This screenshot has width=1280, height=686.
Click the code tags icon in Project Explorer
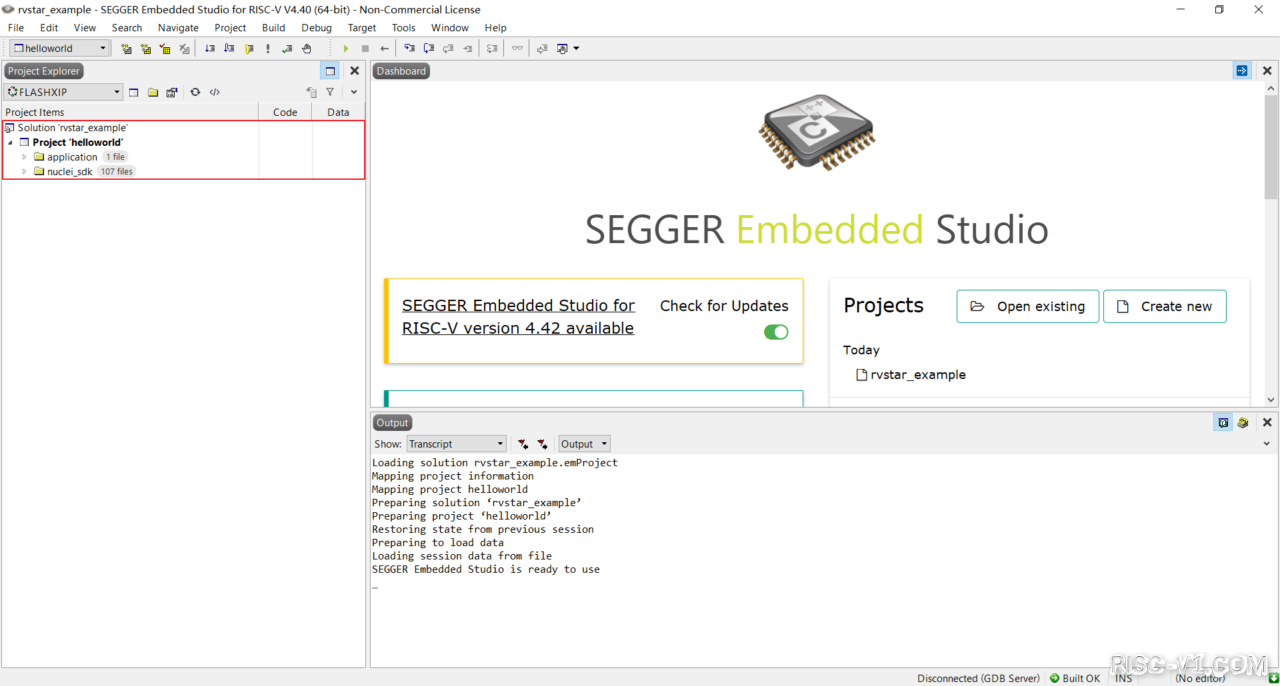click(x=214, y=92)
